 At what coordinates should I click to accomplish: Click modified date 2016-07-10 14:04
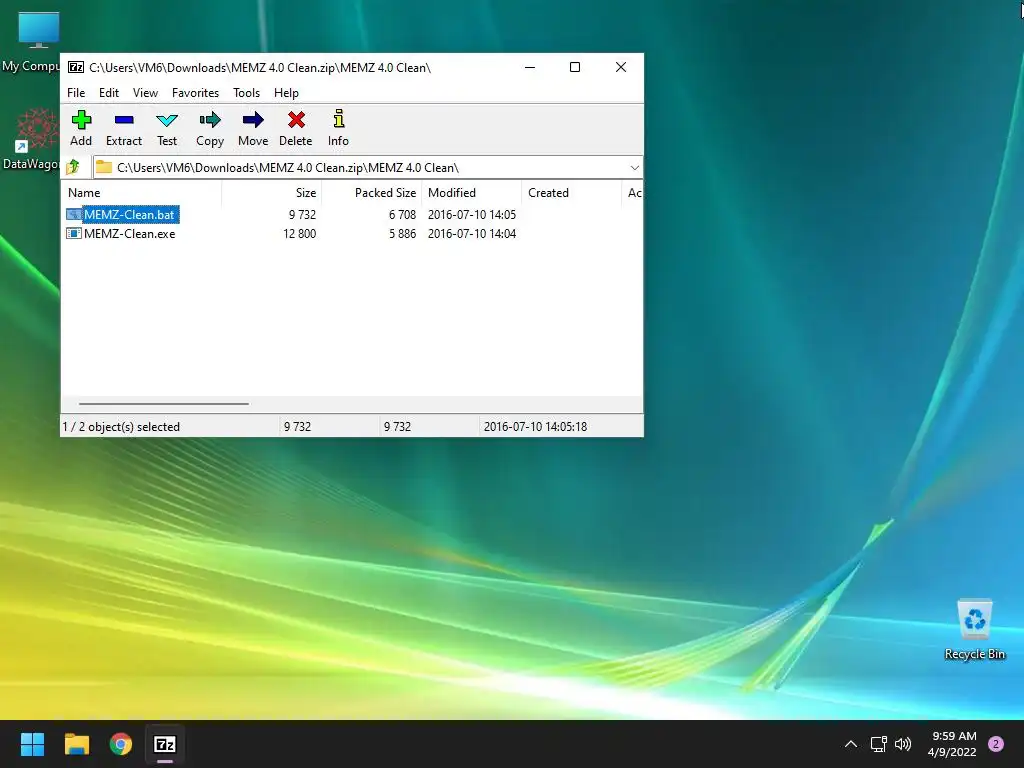472,234
